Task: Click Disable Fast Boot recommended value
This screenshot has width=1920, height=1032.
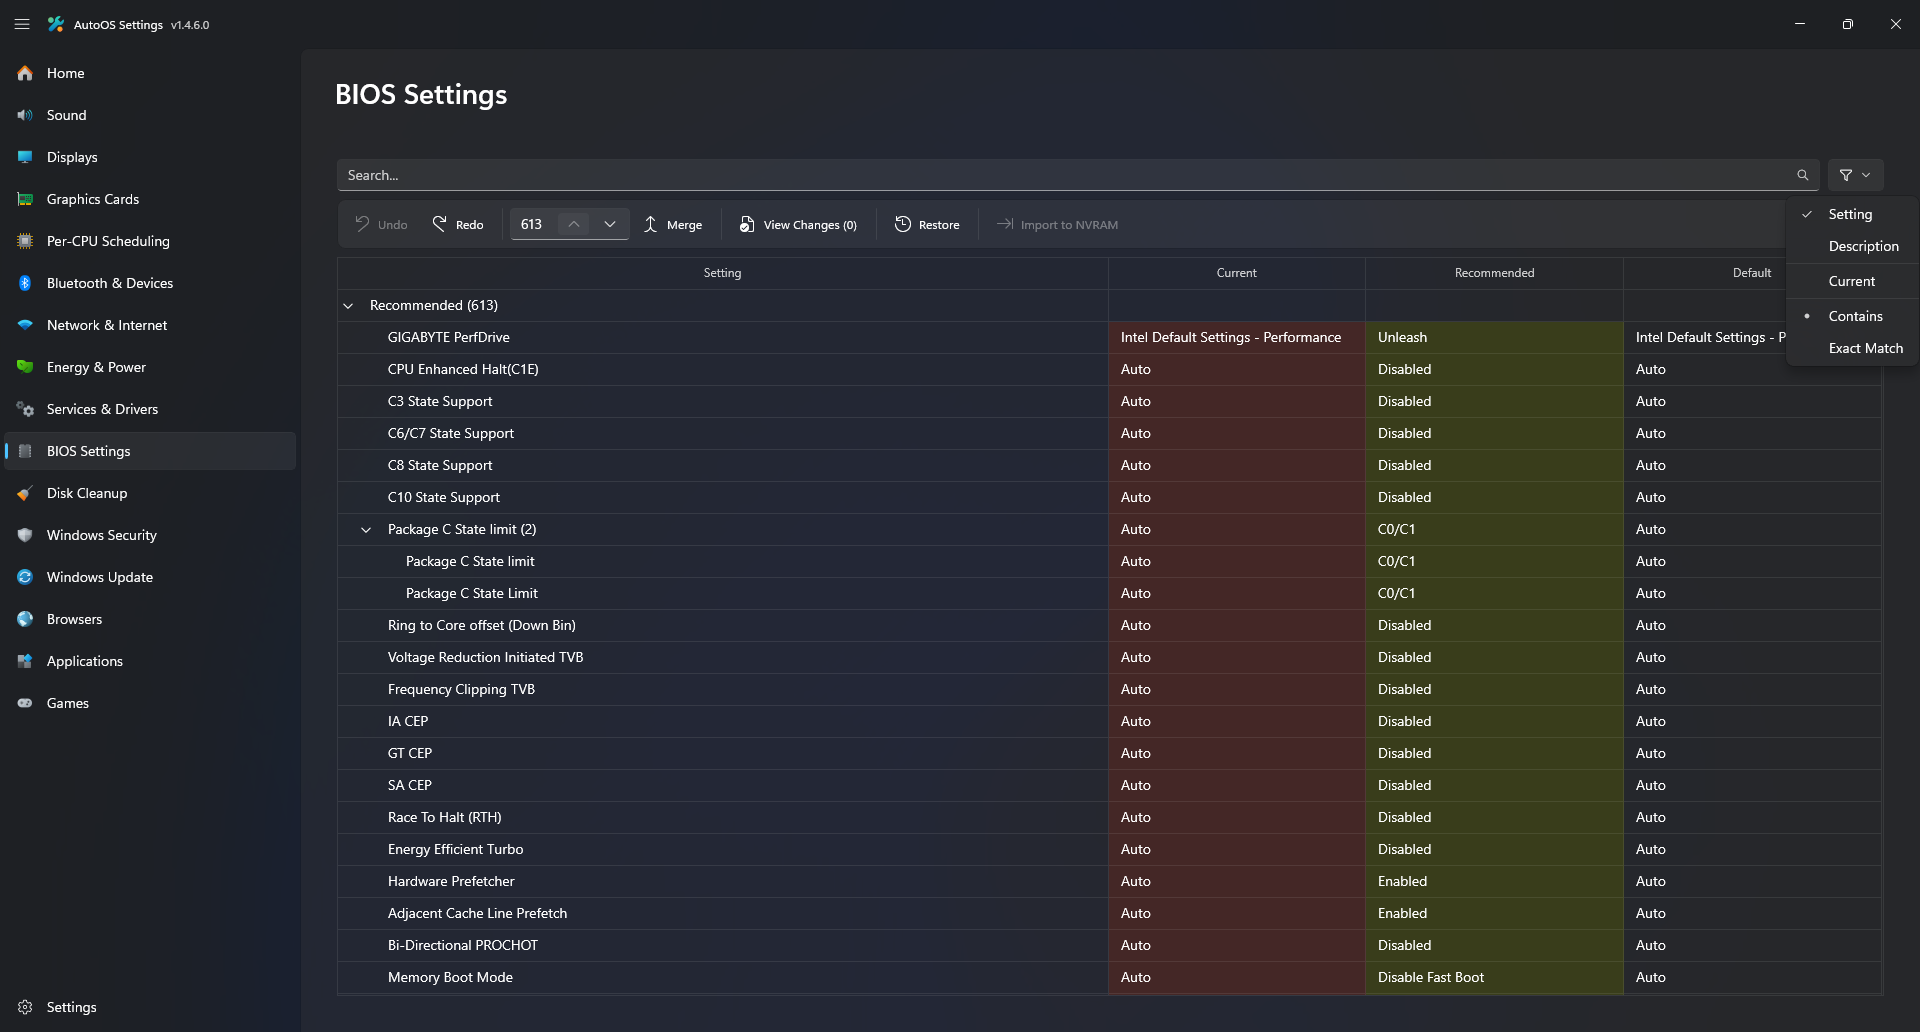Action: point(1494,977)
